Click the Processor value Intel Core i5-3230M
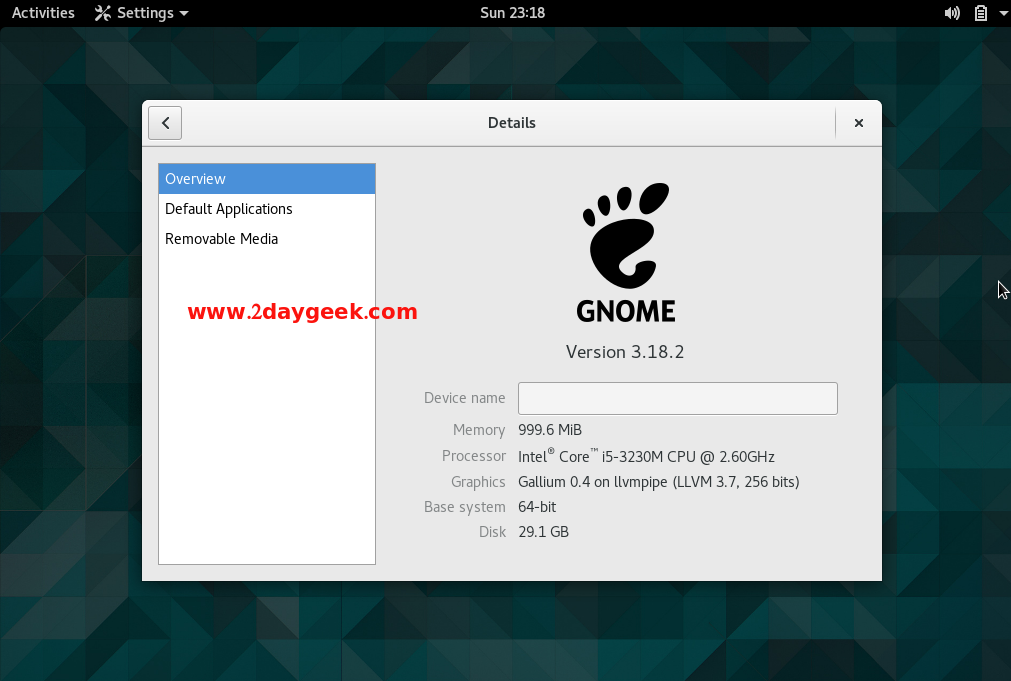 646,456
